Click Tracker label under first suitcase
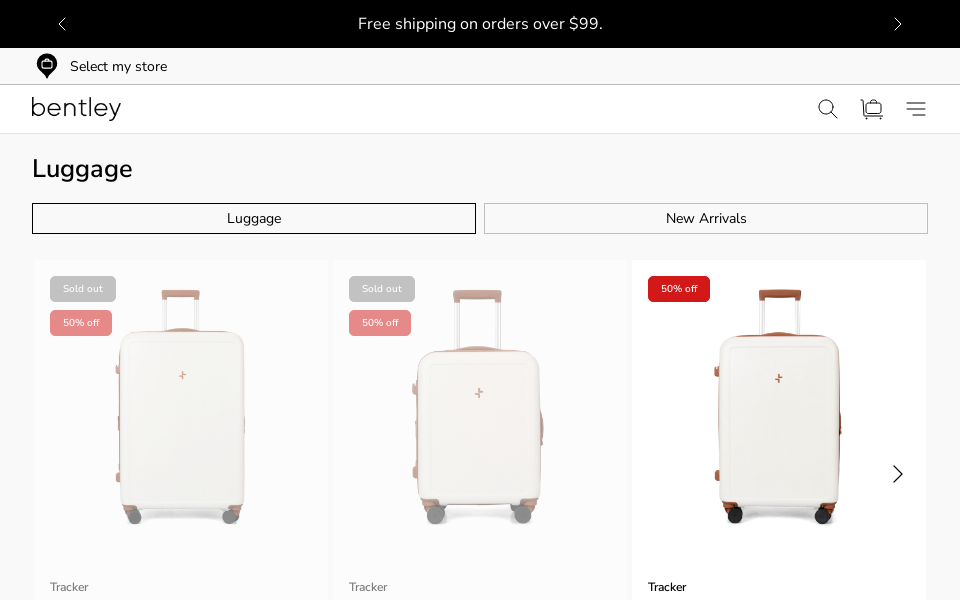The height and width of the screenshot is (600, 960). (x=69, y=587)
